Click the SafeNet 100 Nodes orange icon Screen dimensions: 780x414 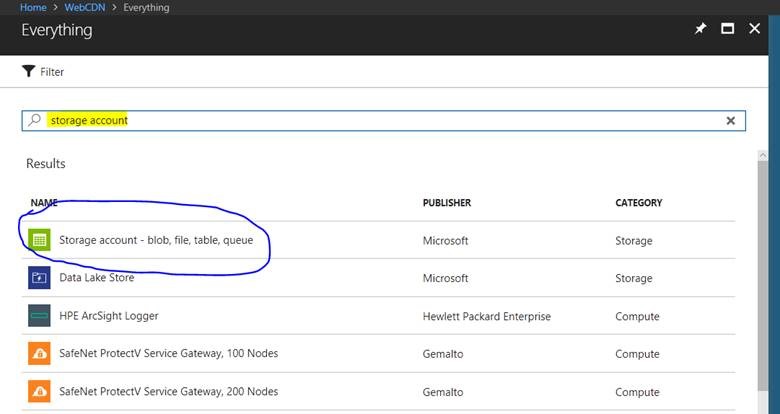[x=39, y=353]
